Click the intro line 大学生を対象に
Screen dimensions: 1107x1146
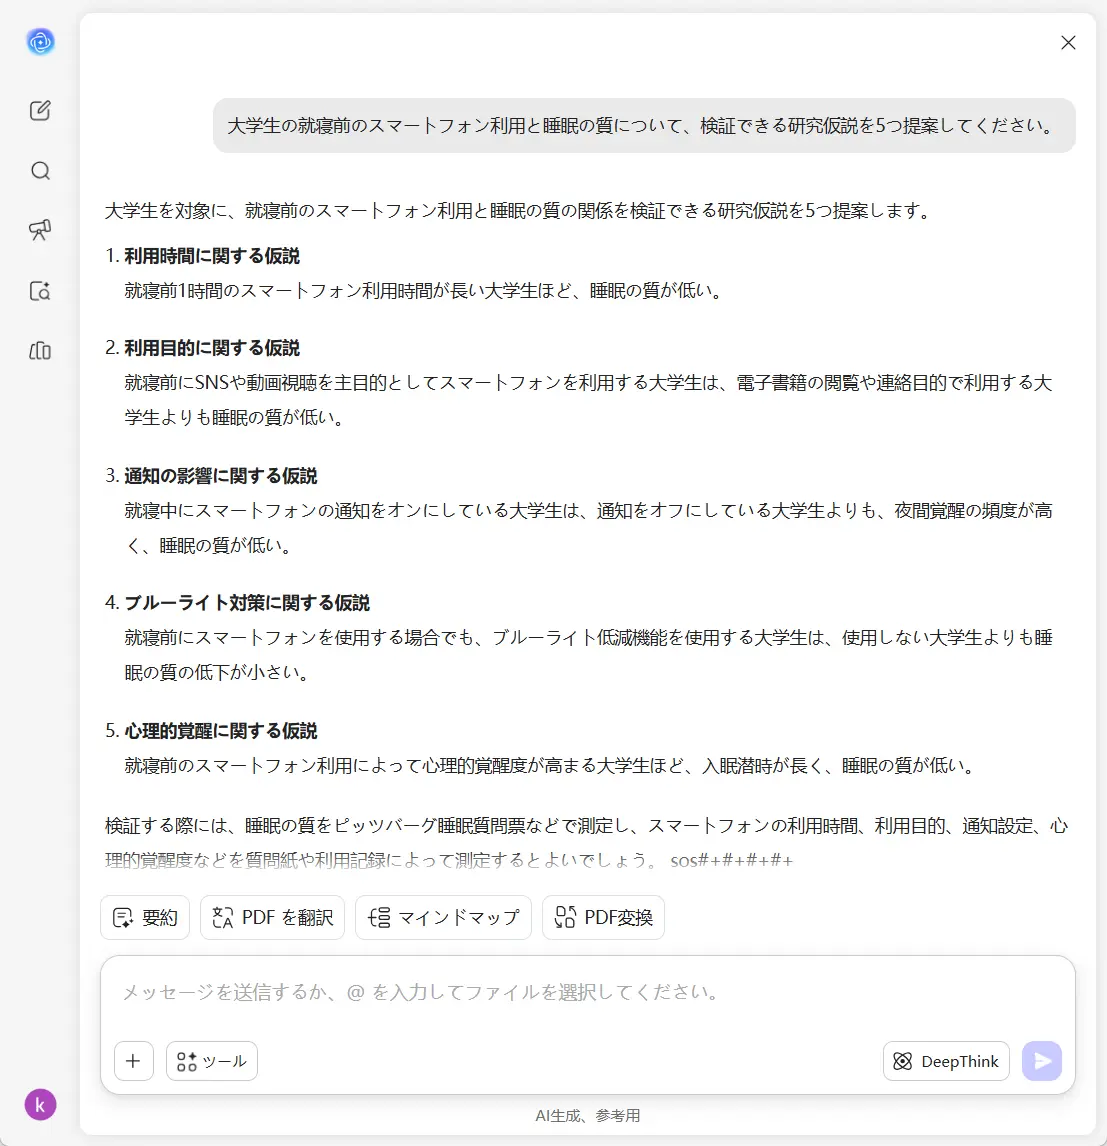click(x=520, y=211)
